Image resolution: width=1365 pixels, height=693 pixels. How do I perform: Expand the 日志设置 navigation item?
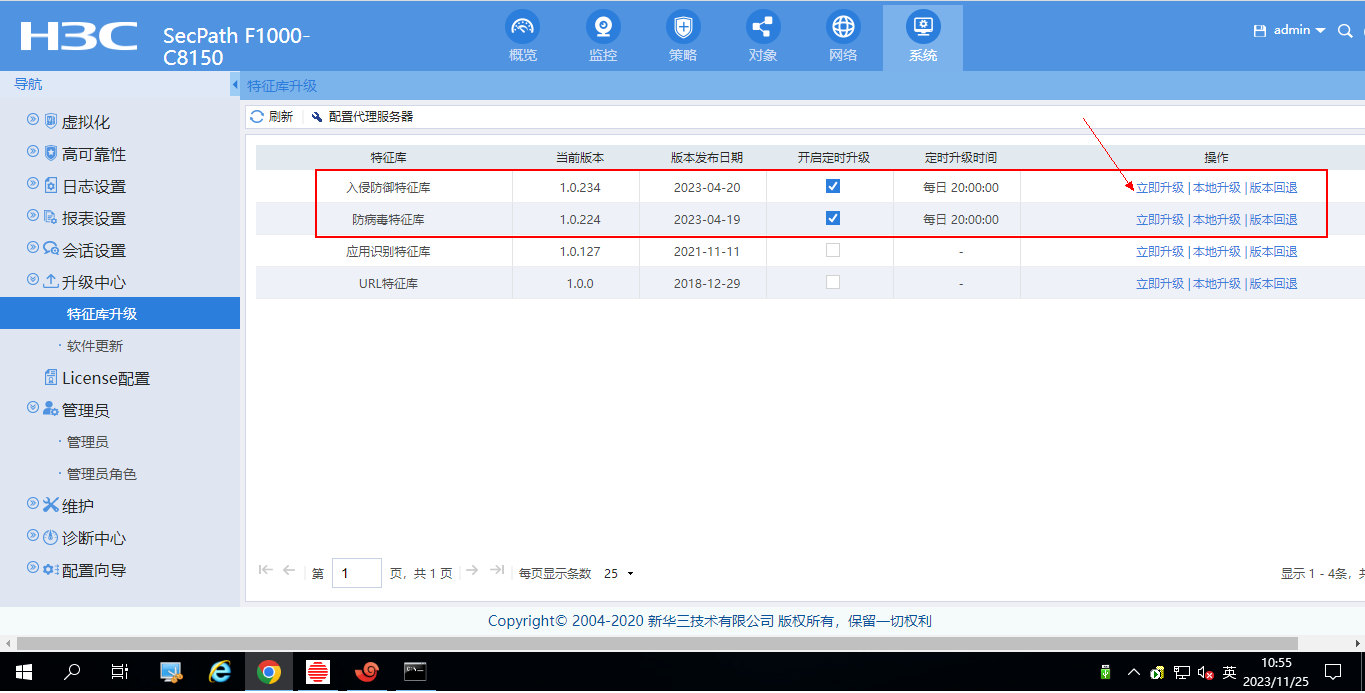(x=33, y=185)
